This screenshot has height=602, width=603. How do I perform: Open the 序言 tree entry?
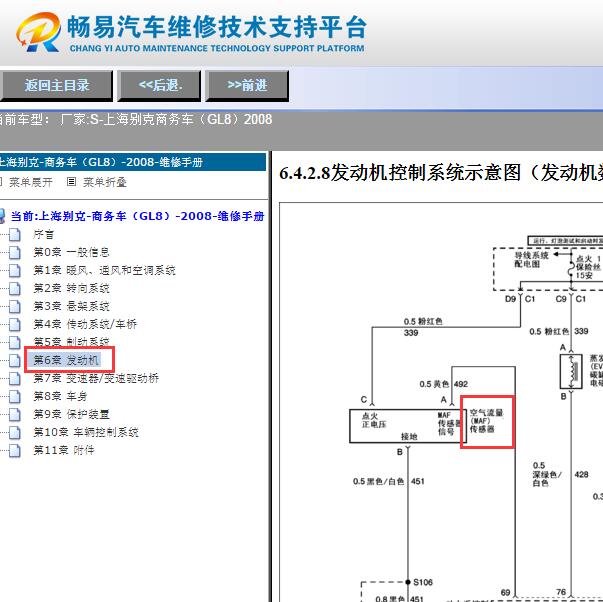tap(43, 234)
